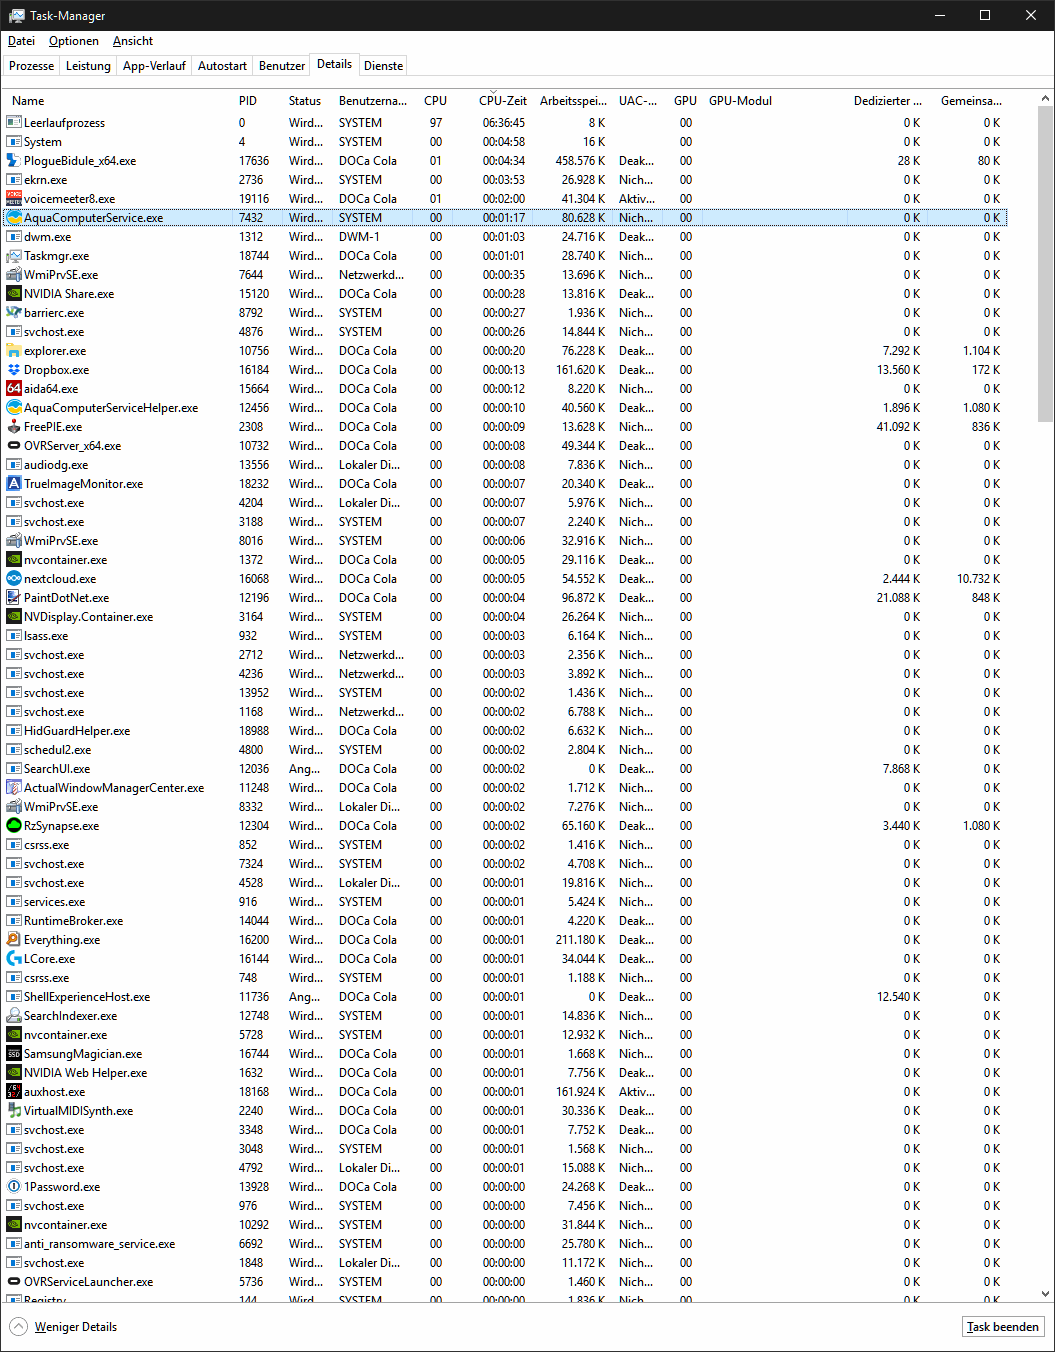The height and width of the screenshot is (1352, 1055).
Task: Sort by the Name column header
Action: (x=118, y=100)
